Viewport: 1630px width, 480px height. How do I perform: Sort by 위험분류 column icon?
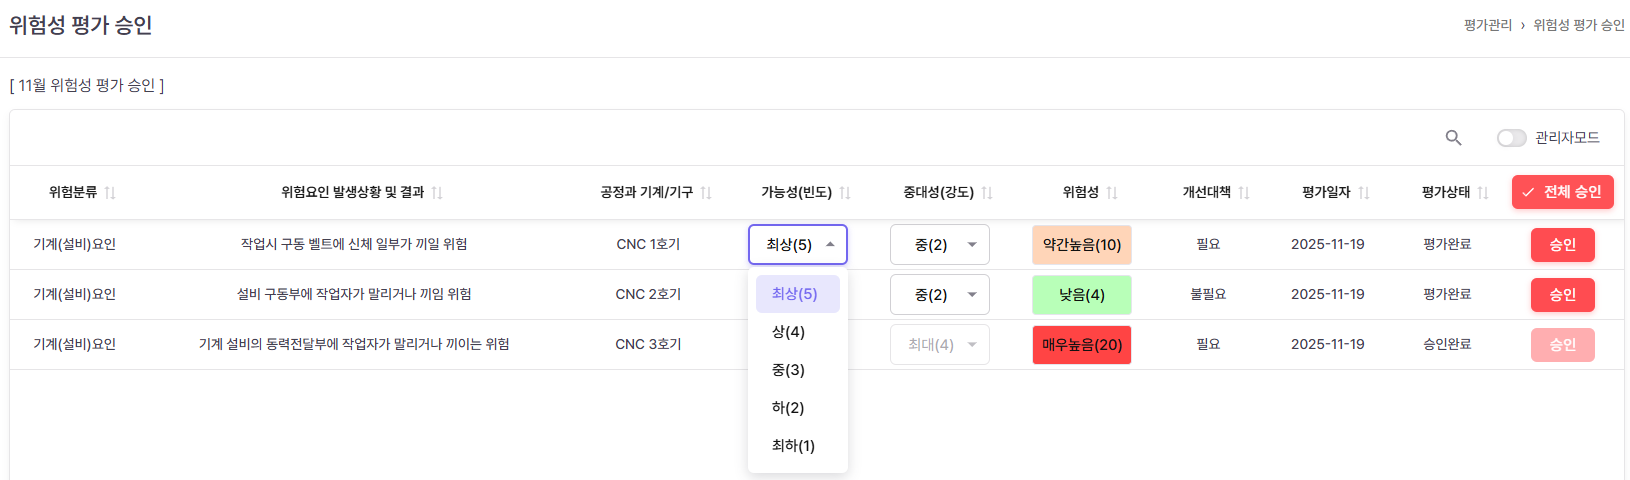tap(110, 193)
